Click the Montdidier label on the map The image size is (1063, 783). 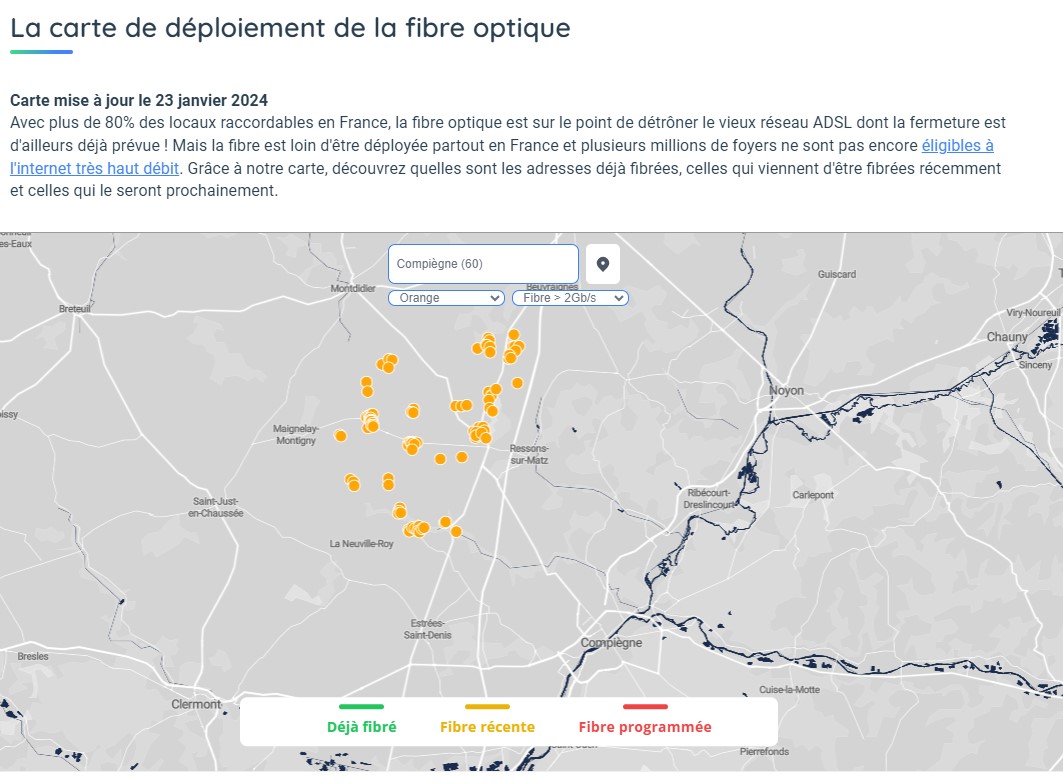(352, 288)
